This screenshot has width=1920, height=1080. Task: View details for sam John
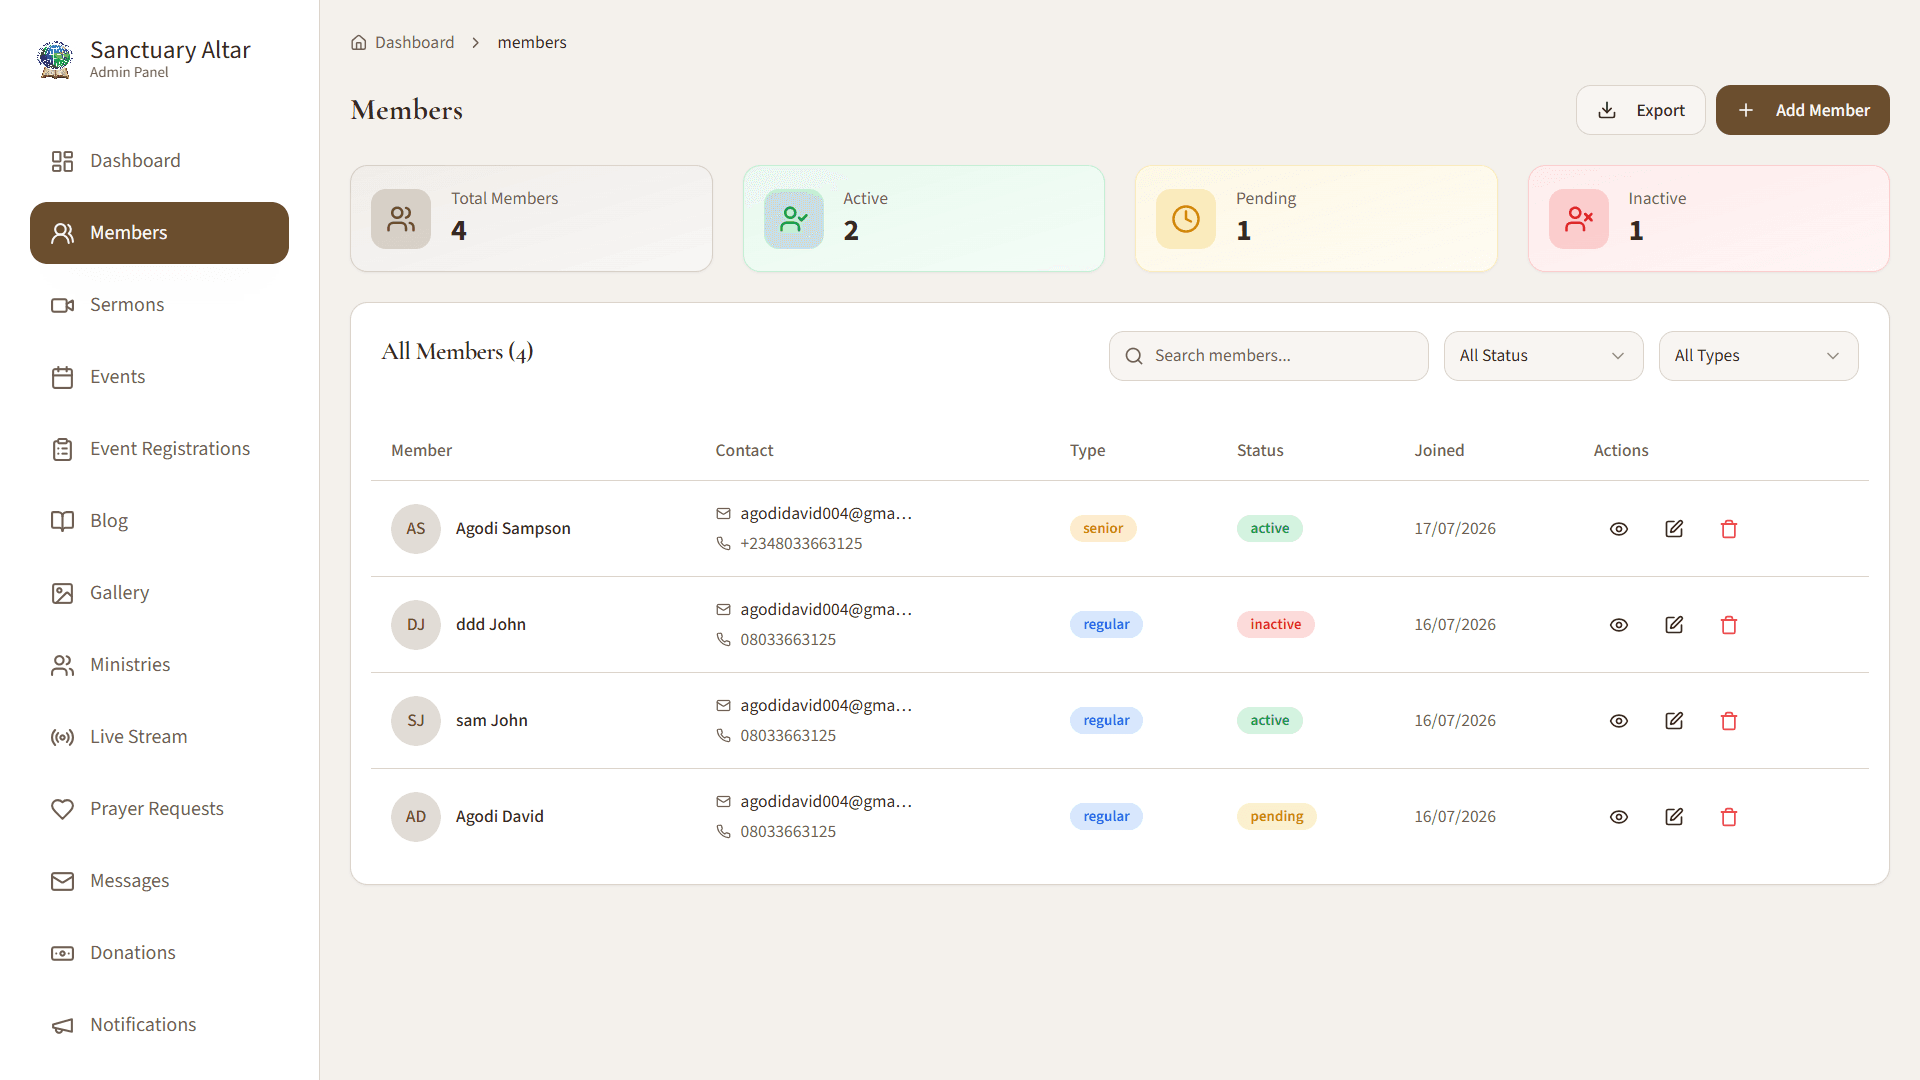pyautogui.click(x=1619, y=721)
